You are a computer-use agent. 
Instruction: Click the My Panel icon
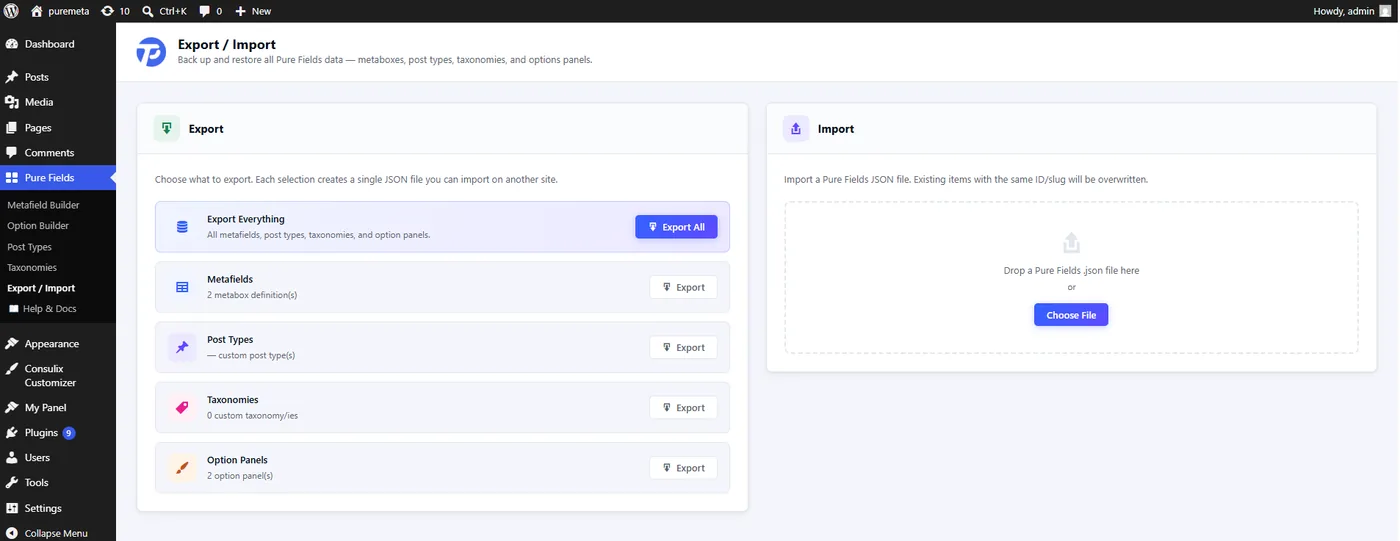pyautogui.click(x=12, y=408)
